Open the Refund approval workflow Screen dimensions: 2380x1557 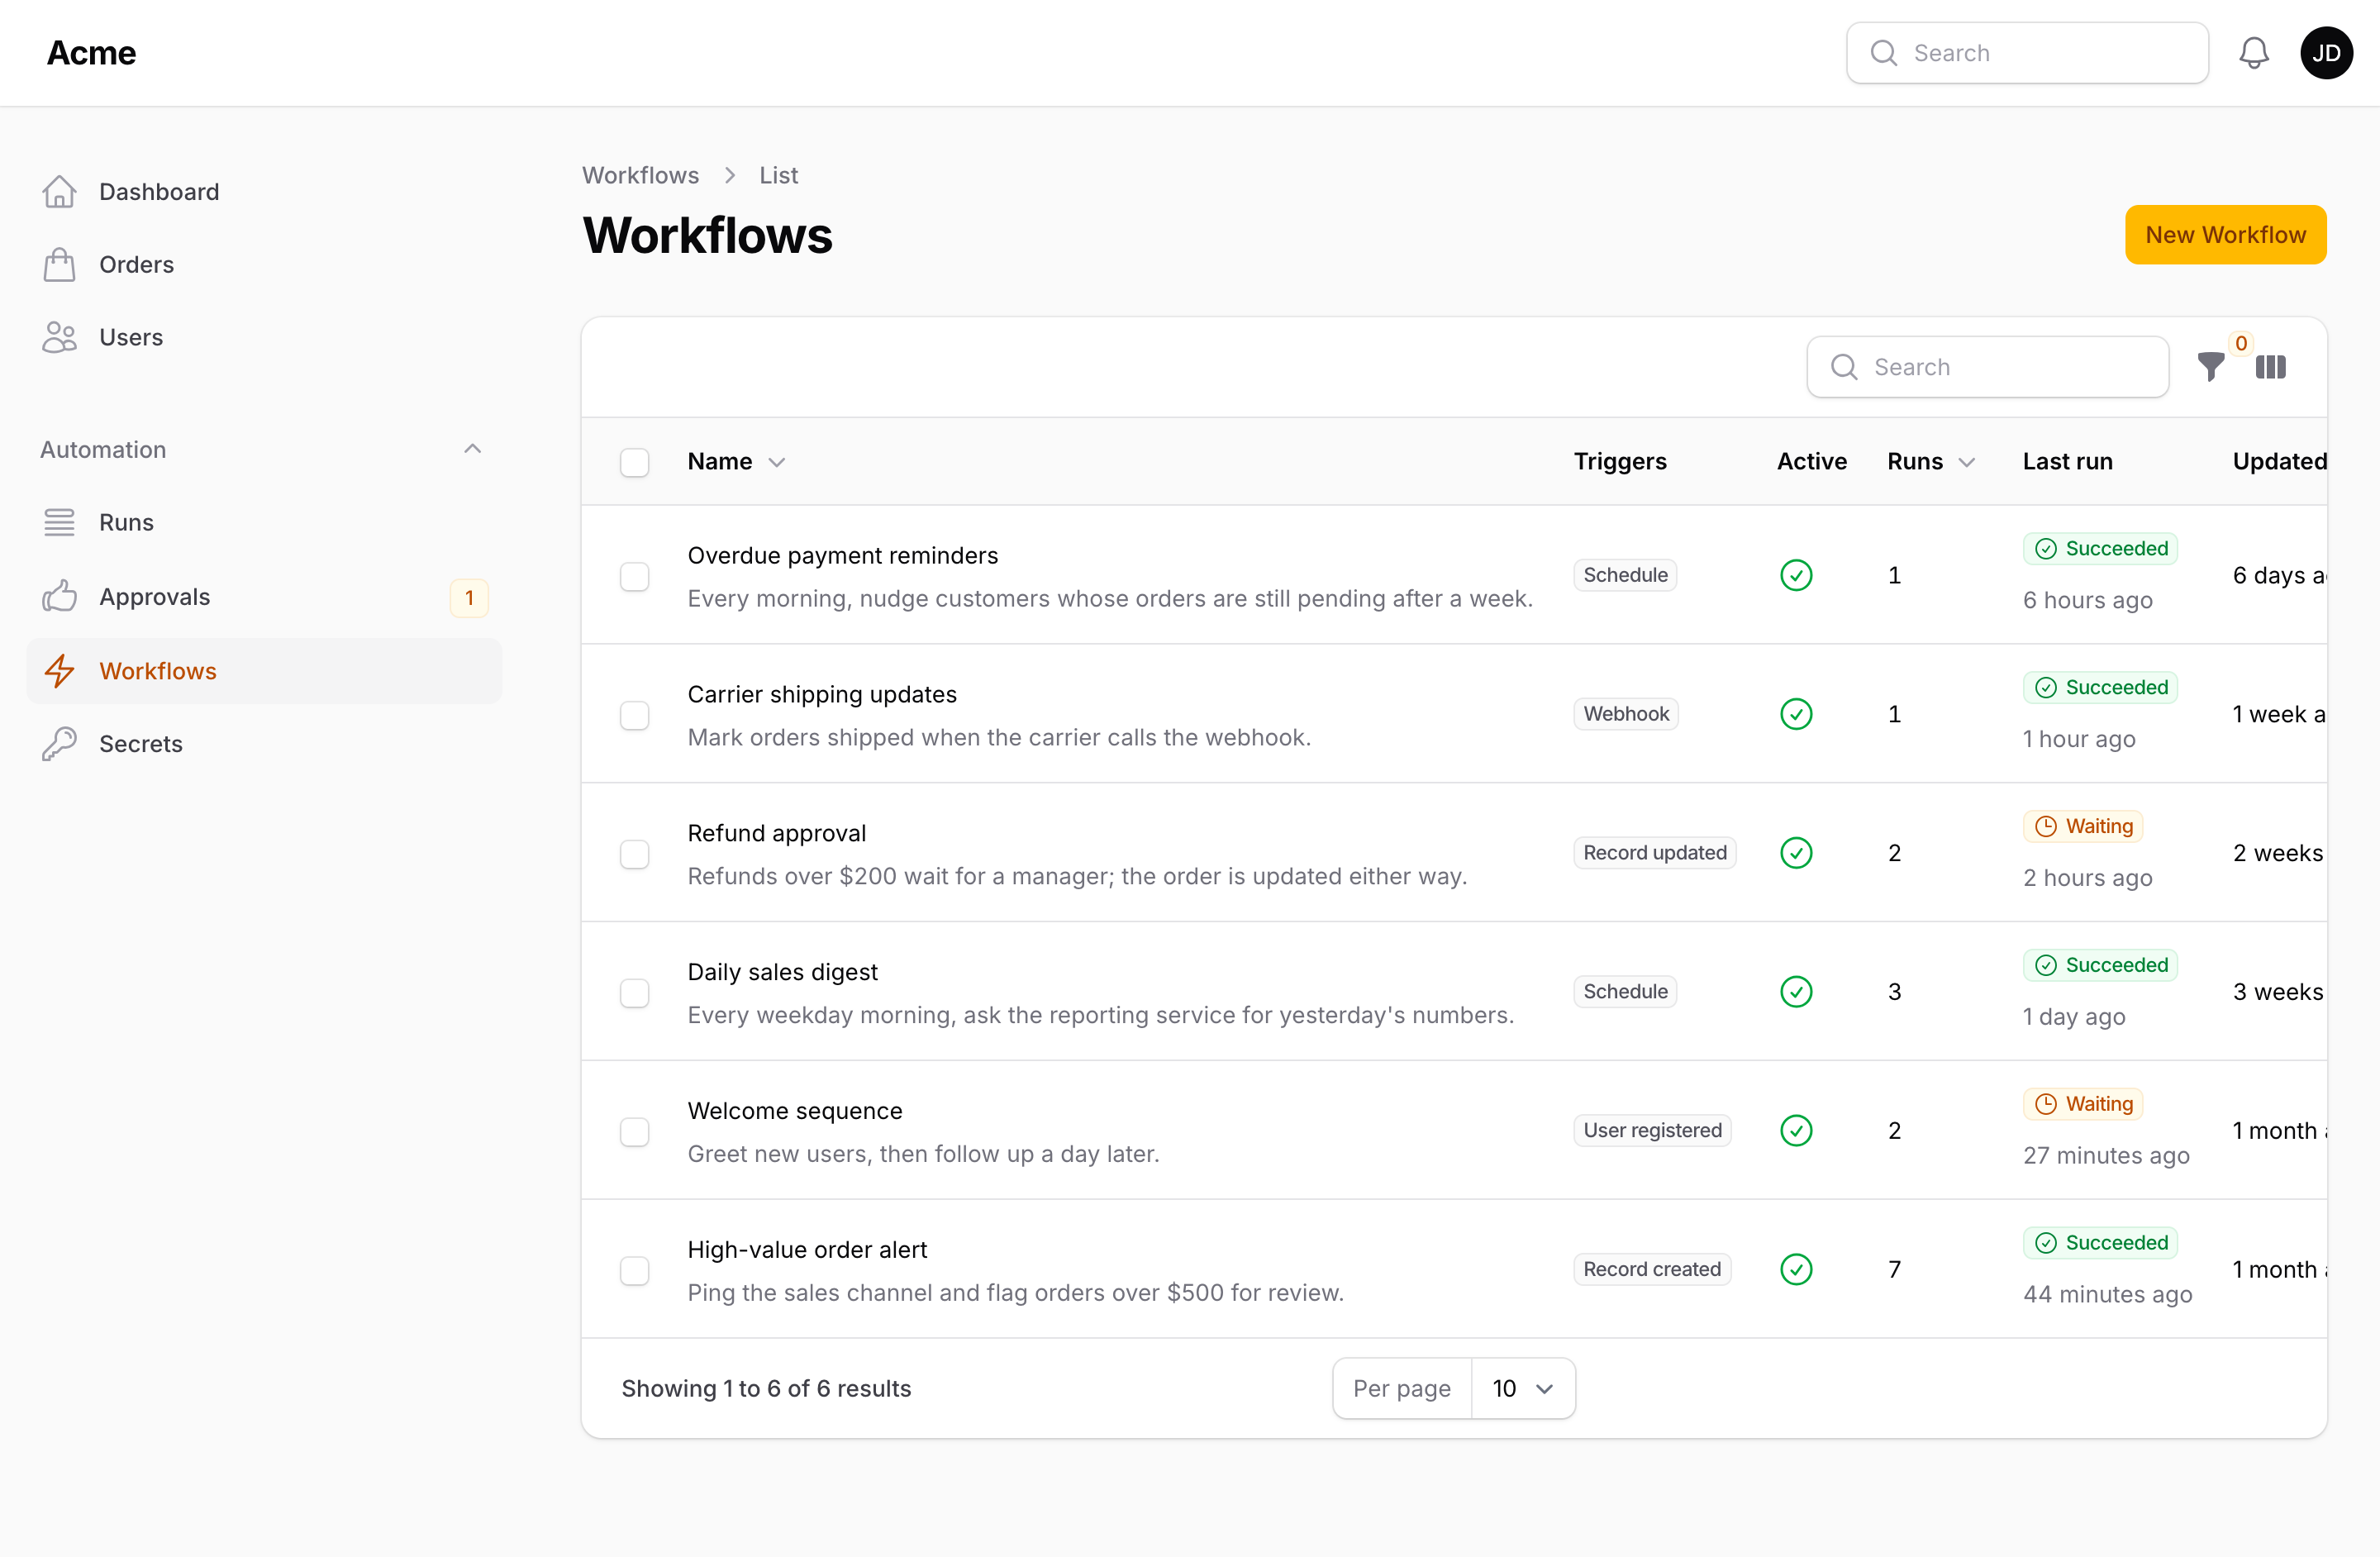(776, 833)
